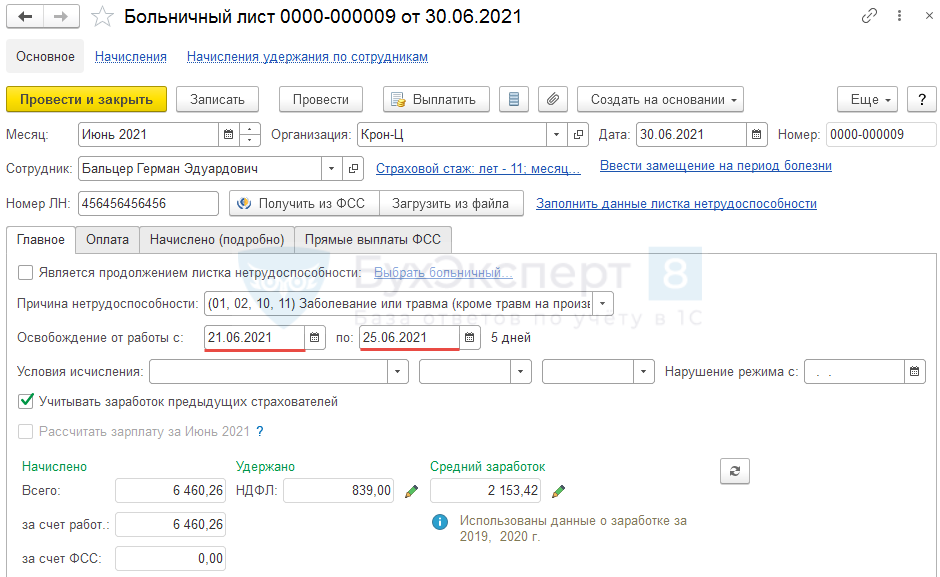Click the Выплатить button

[436, 100]
